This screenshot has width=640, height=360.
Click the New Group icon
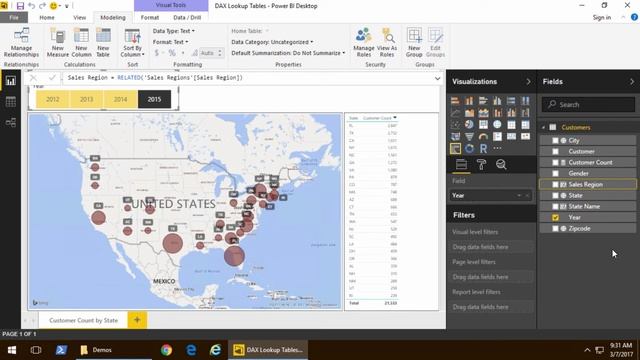coord(414,42)
